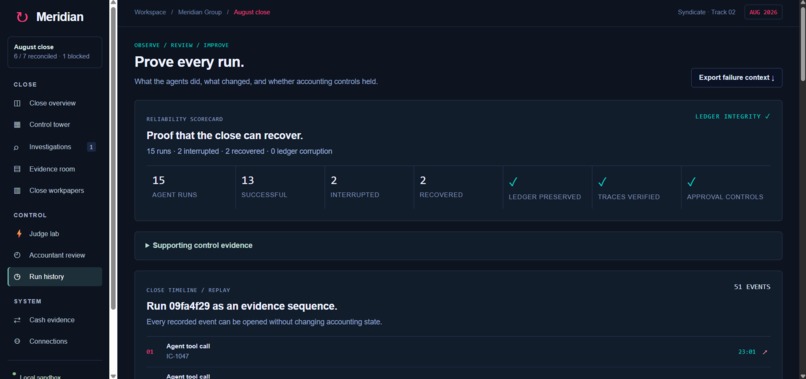
Task: Click the Interrupted 2 stat
Action: 369,188
